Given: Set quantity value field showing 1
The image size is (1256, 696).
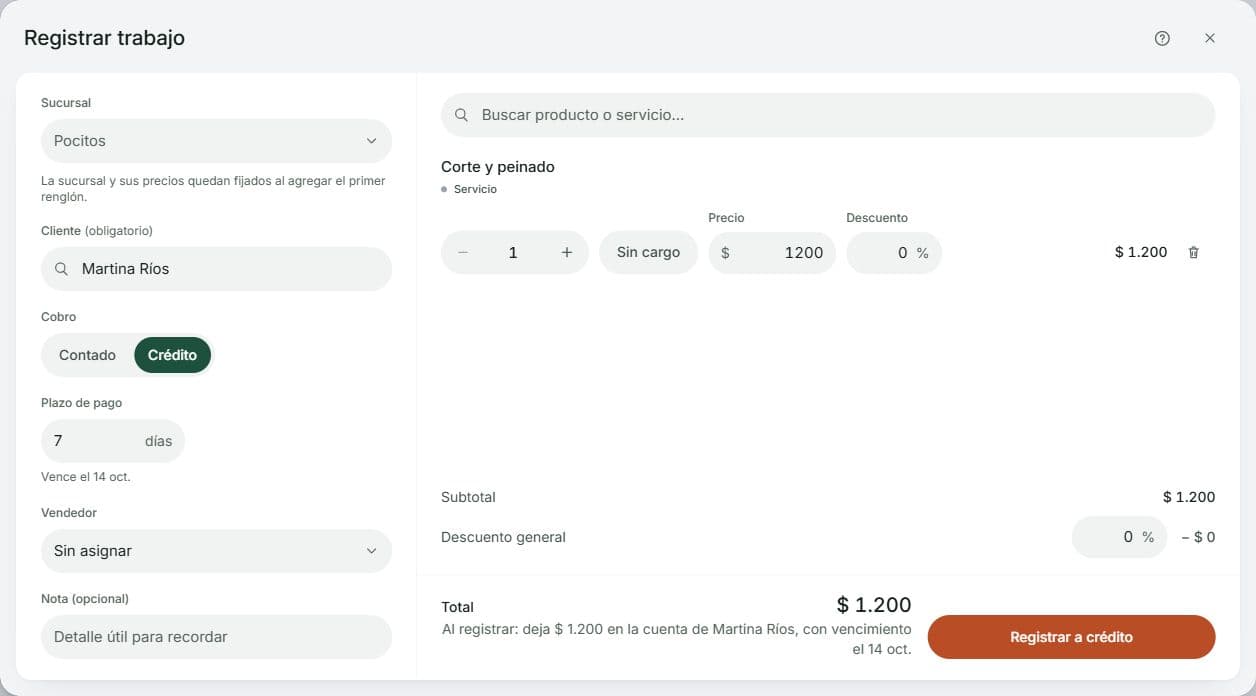Looking at the screenshot, I should [x=513, y=252].
